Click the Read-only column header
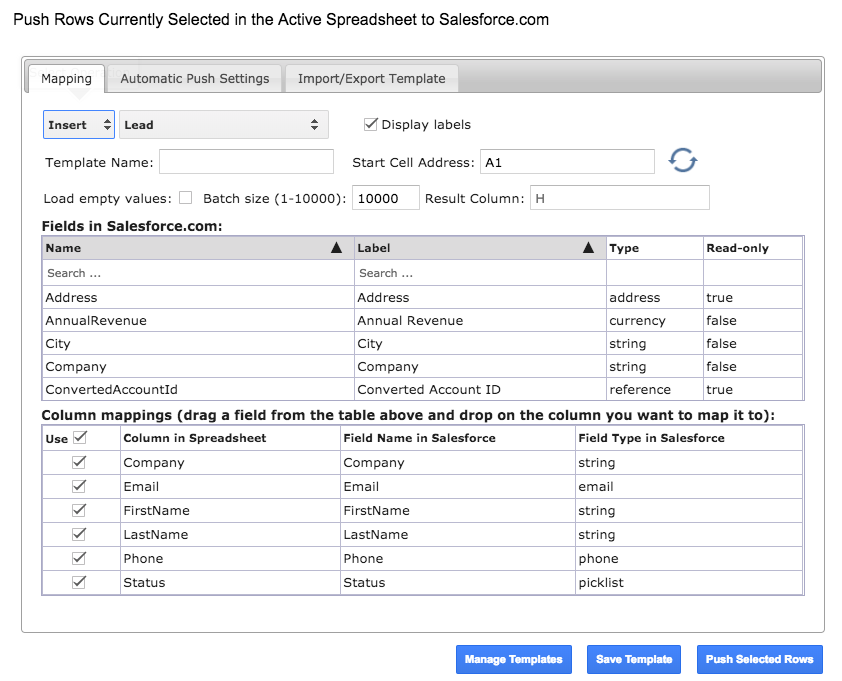 753,248
